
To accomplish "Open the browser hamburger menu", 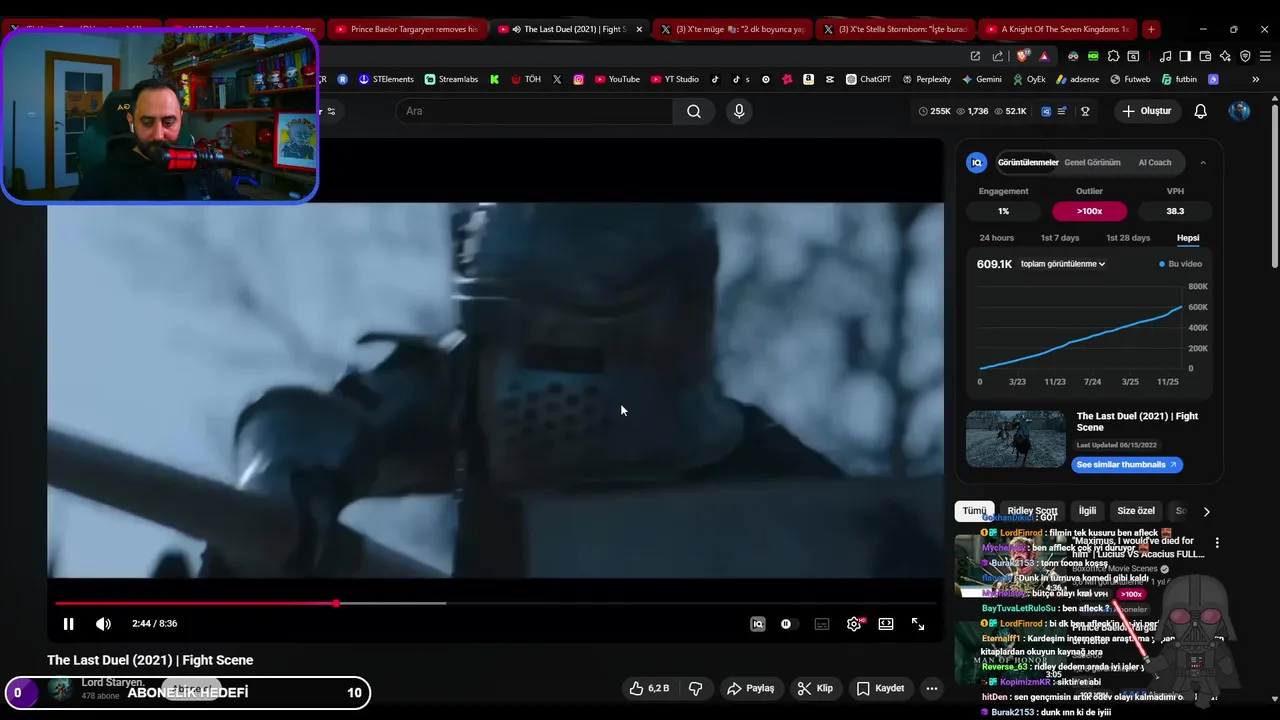I will [x=1265, y=56].
